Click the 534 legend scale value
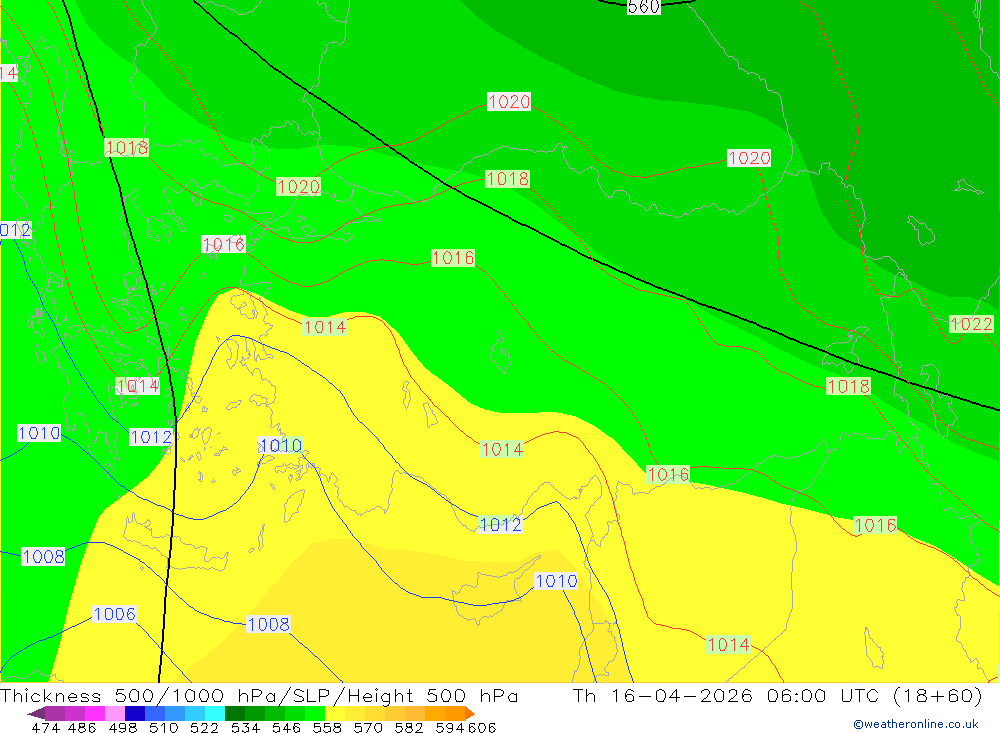 coord(245,727)
